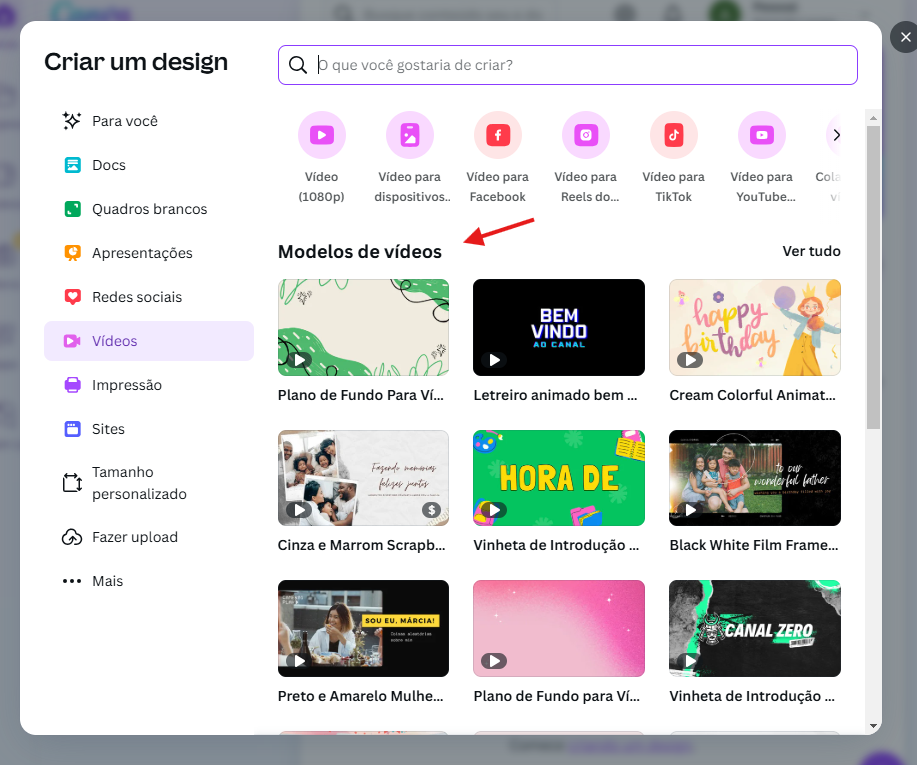Open Redes sociais category
This screenshot has width=917, height=765.
click(149, 297)
